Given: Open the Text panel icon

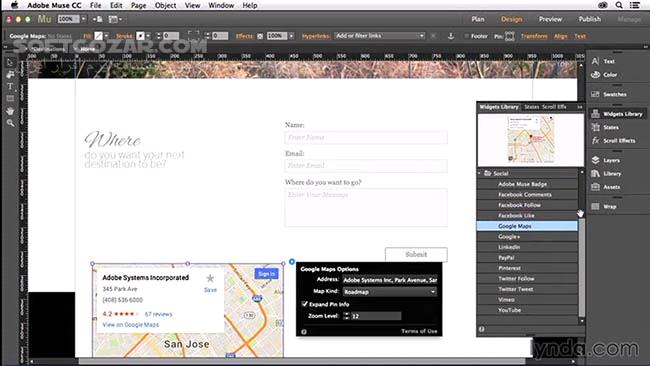Looking at the screenshot, I should (595, 61).
